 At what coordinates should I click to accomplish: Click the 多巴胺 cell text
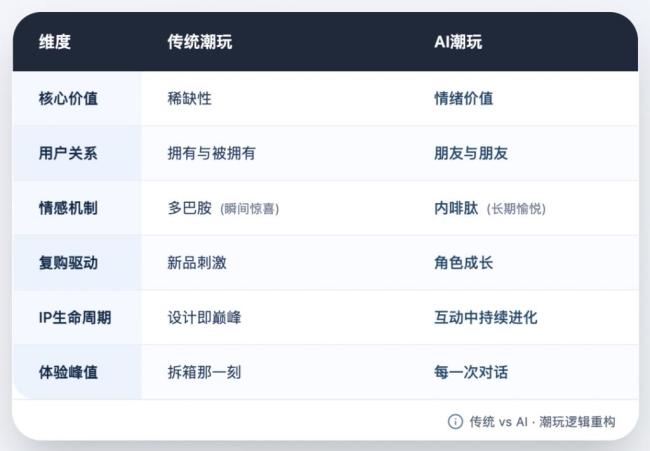(x=190, y=208)
